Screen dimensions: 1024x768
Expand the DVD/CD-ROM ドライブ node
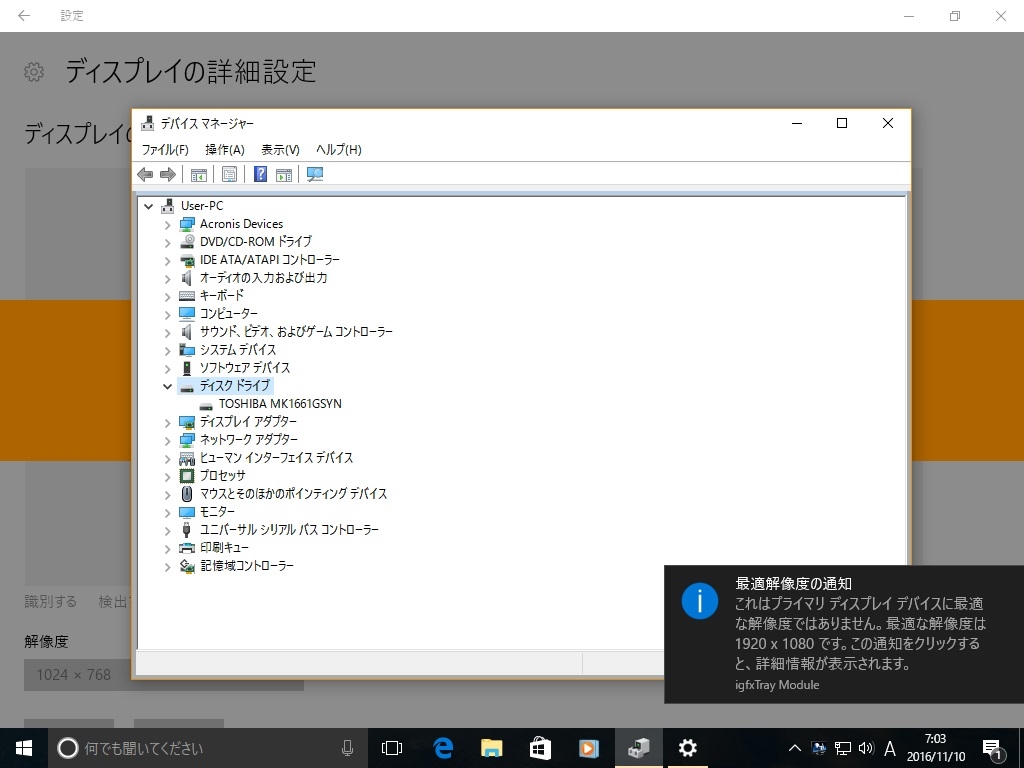[x=168, y=243]
